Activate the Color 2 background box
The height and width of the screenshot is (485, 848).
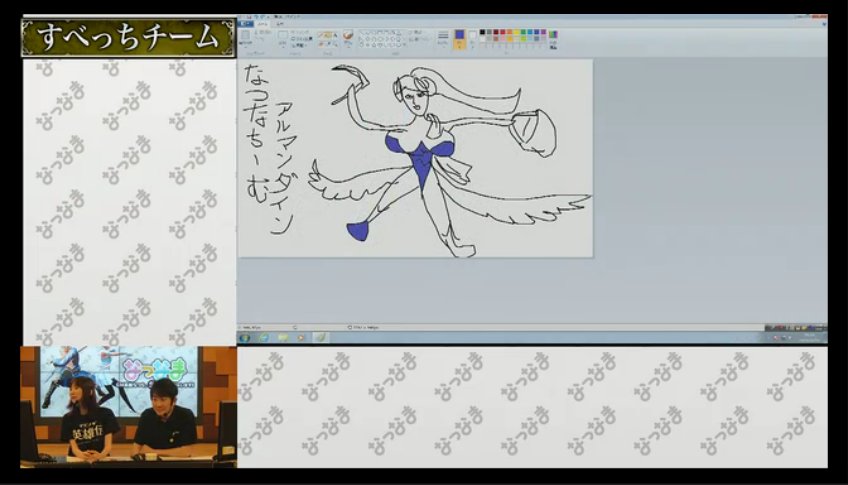click(473, 37)
